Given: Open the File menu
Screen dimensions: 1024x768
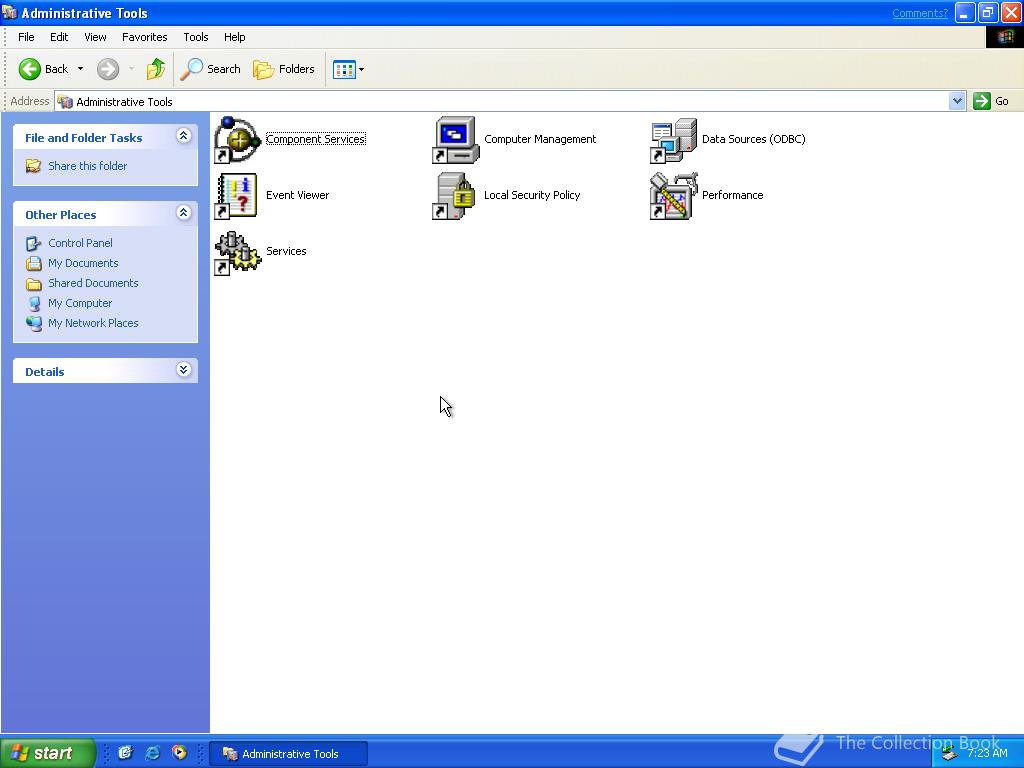Looking at the screenshot, I should pos(26,37).
